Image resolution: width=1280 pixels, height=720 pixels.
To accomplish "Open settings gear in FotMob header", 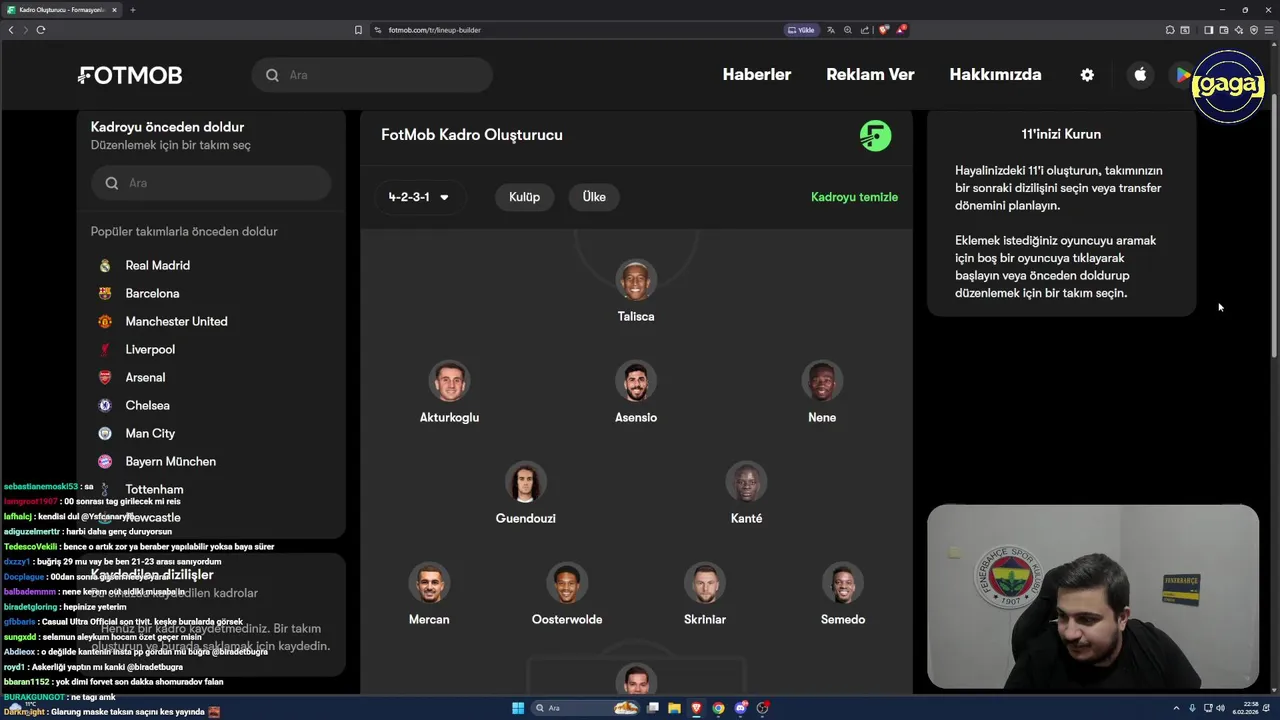I will pyautogui.click(x=1087, y=75).
